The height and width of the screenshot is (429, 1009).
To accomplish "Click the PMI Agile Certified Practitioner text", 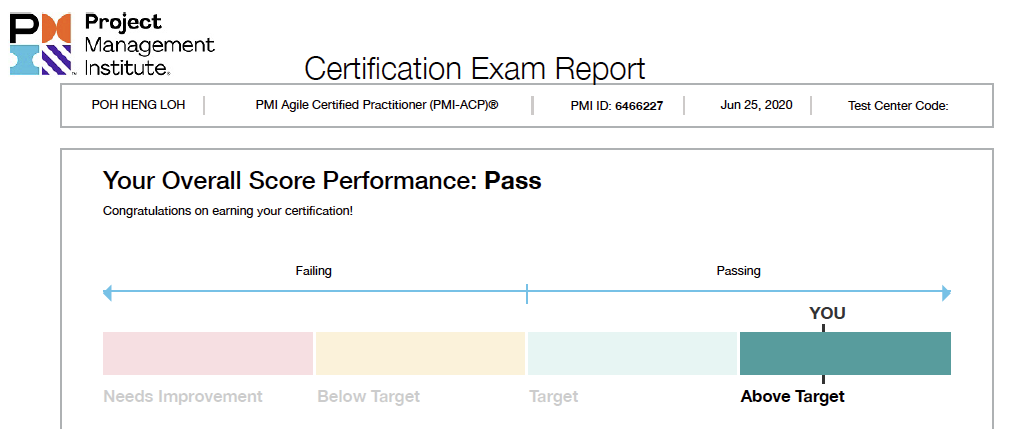I will (376, 105).
